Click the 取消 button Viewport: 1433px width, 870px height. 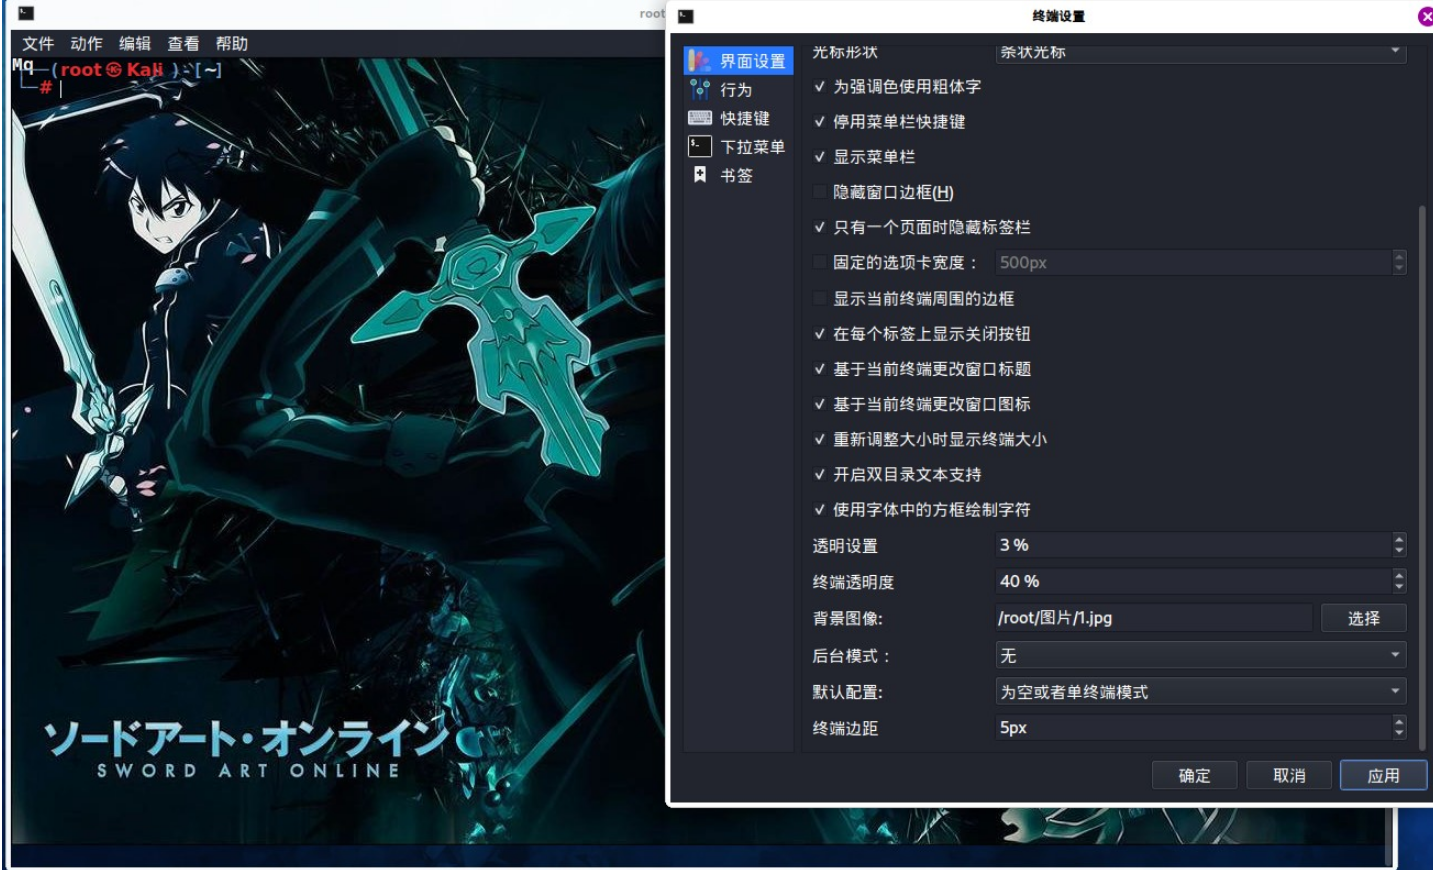point(1289,775)
